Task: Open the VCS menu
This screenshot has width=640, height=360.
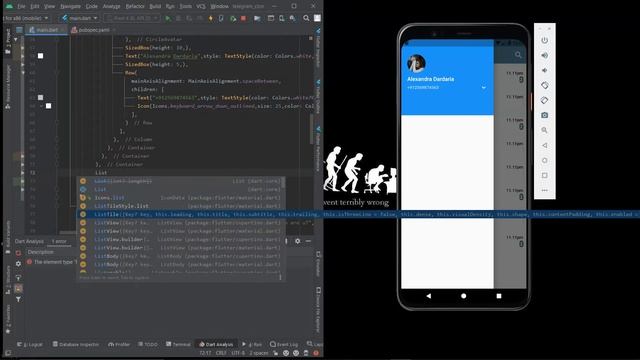Action: click(201, 7)
